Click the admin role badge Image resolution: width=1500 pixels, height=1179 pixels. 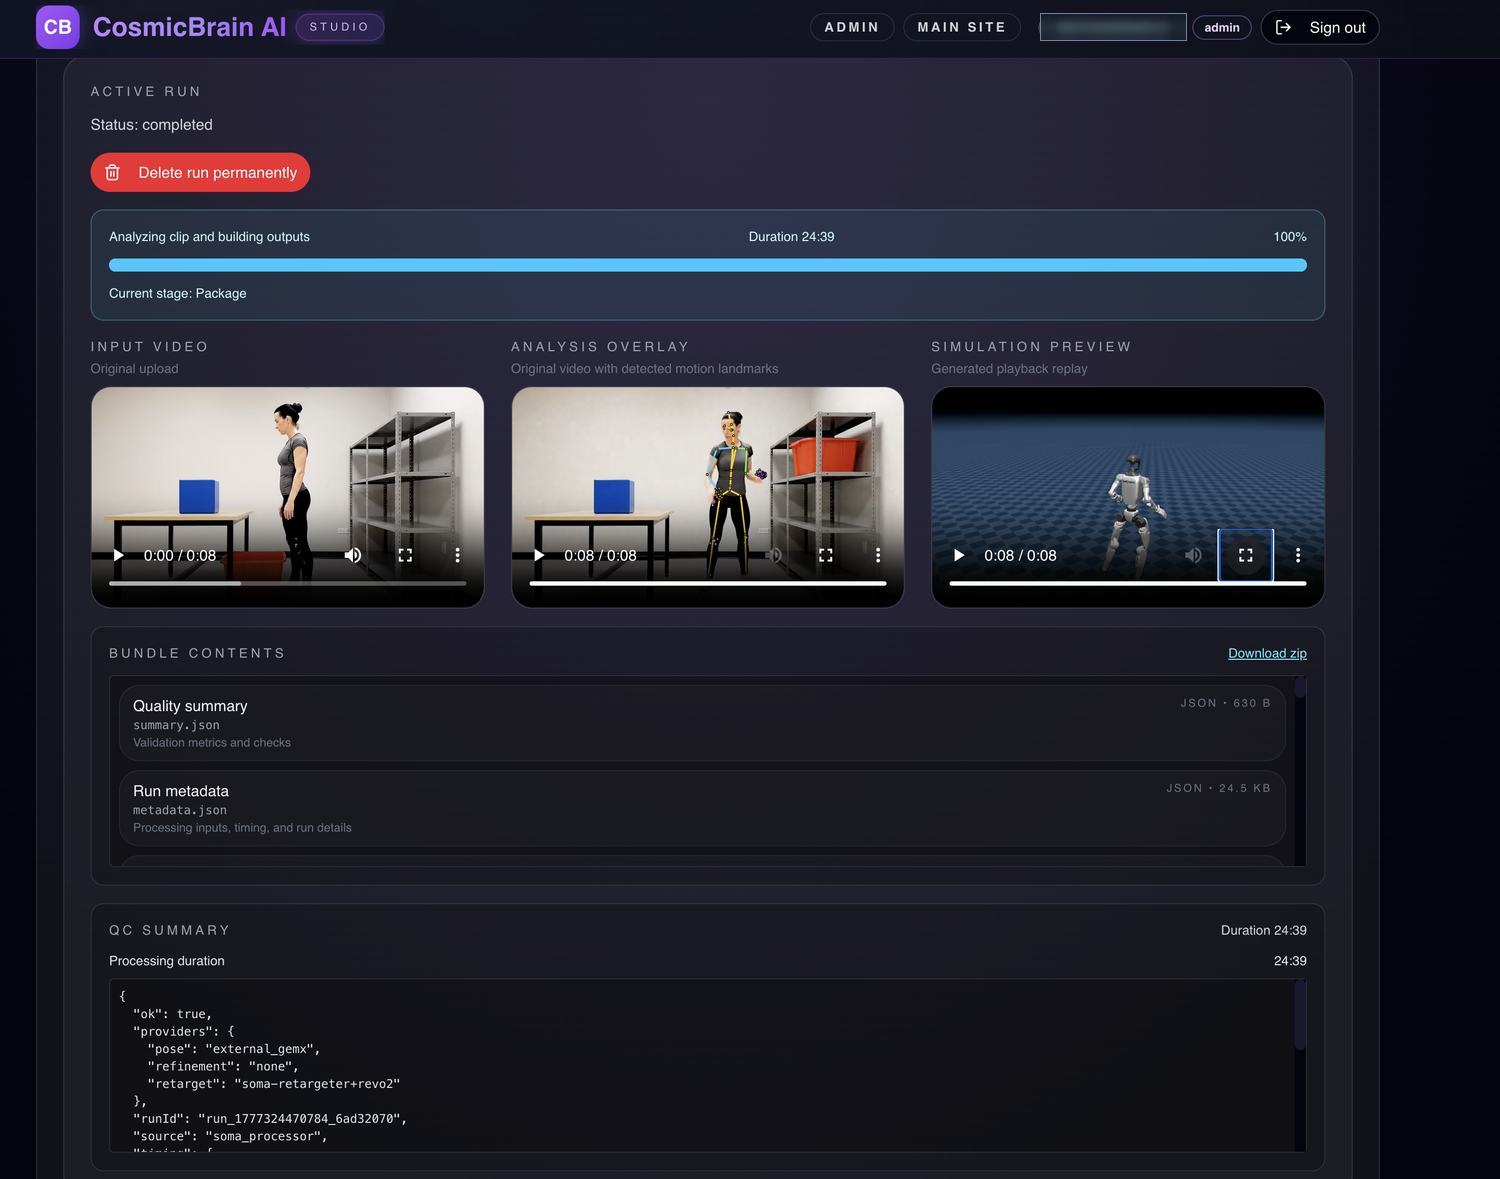[1222, 27]
